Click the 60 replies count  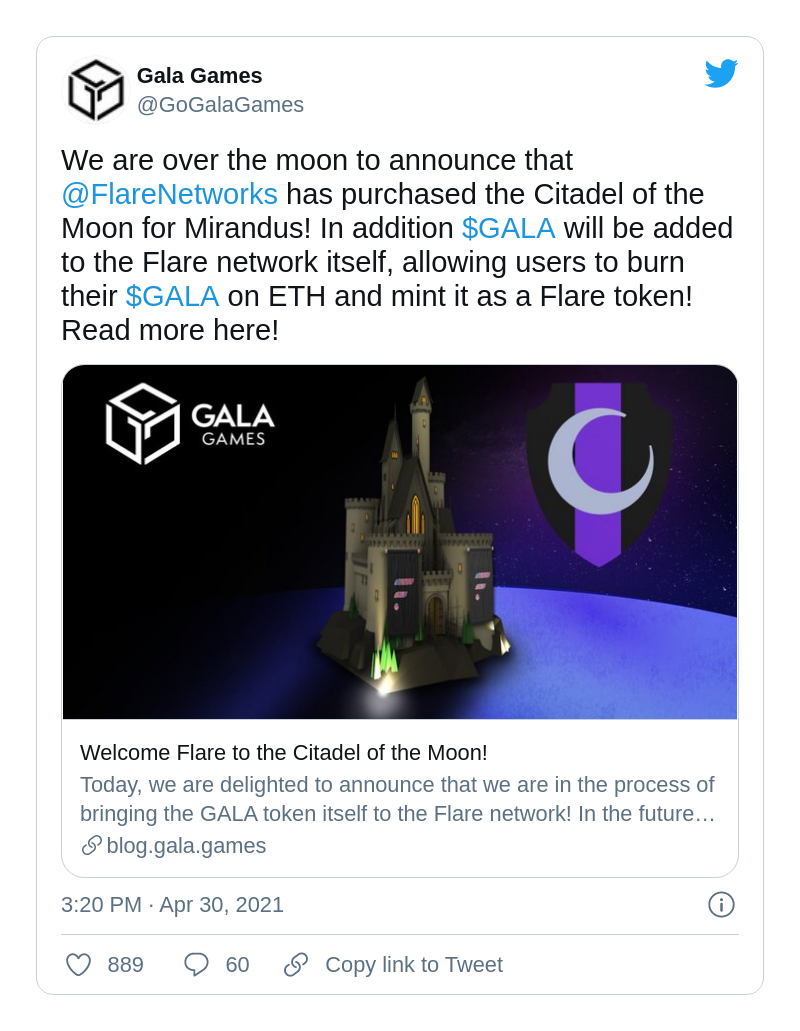tap(237, 965)
